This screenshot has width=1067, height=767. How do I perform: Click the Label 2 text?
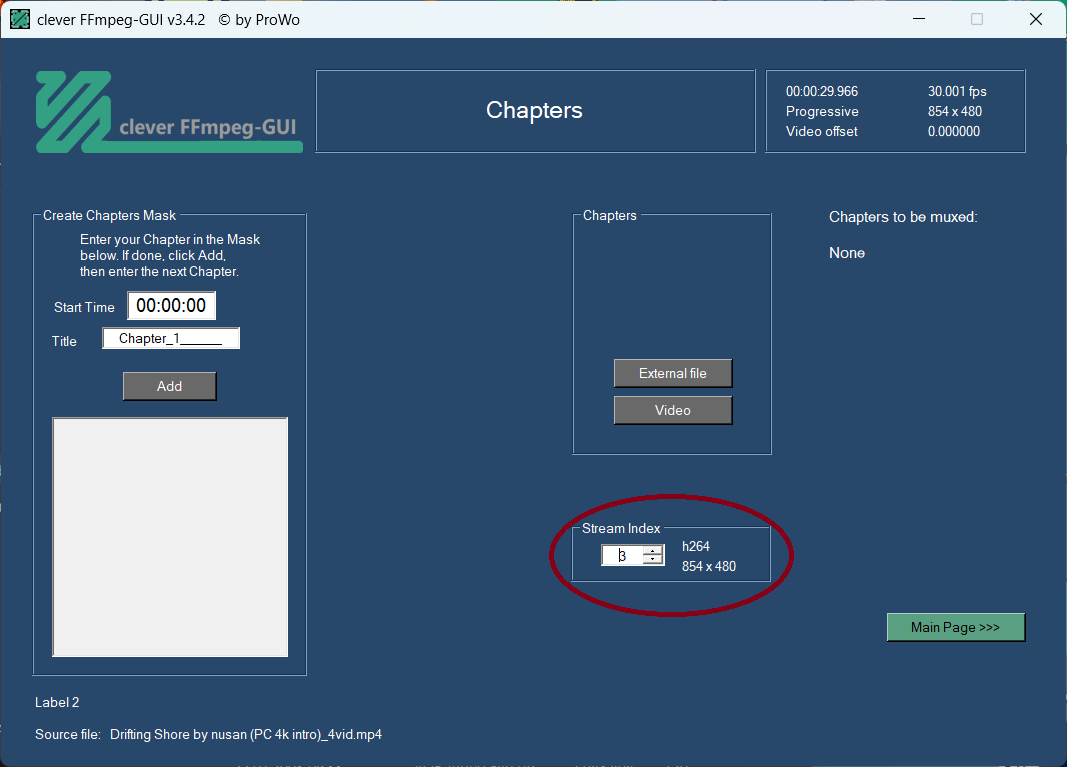click(x=57, y=702)
